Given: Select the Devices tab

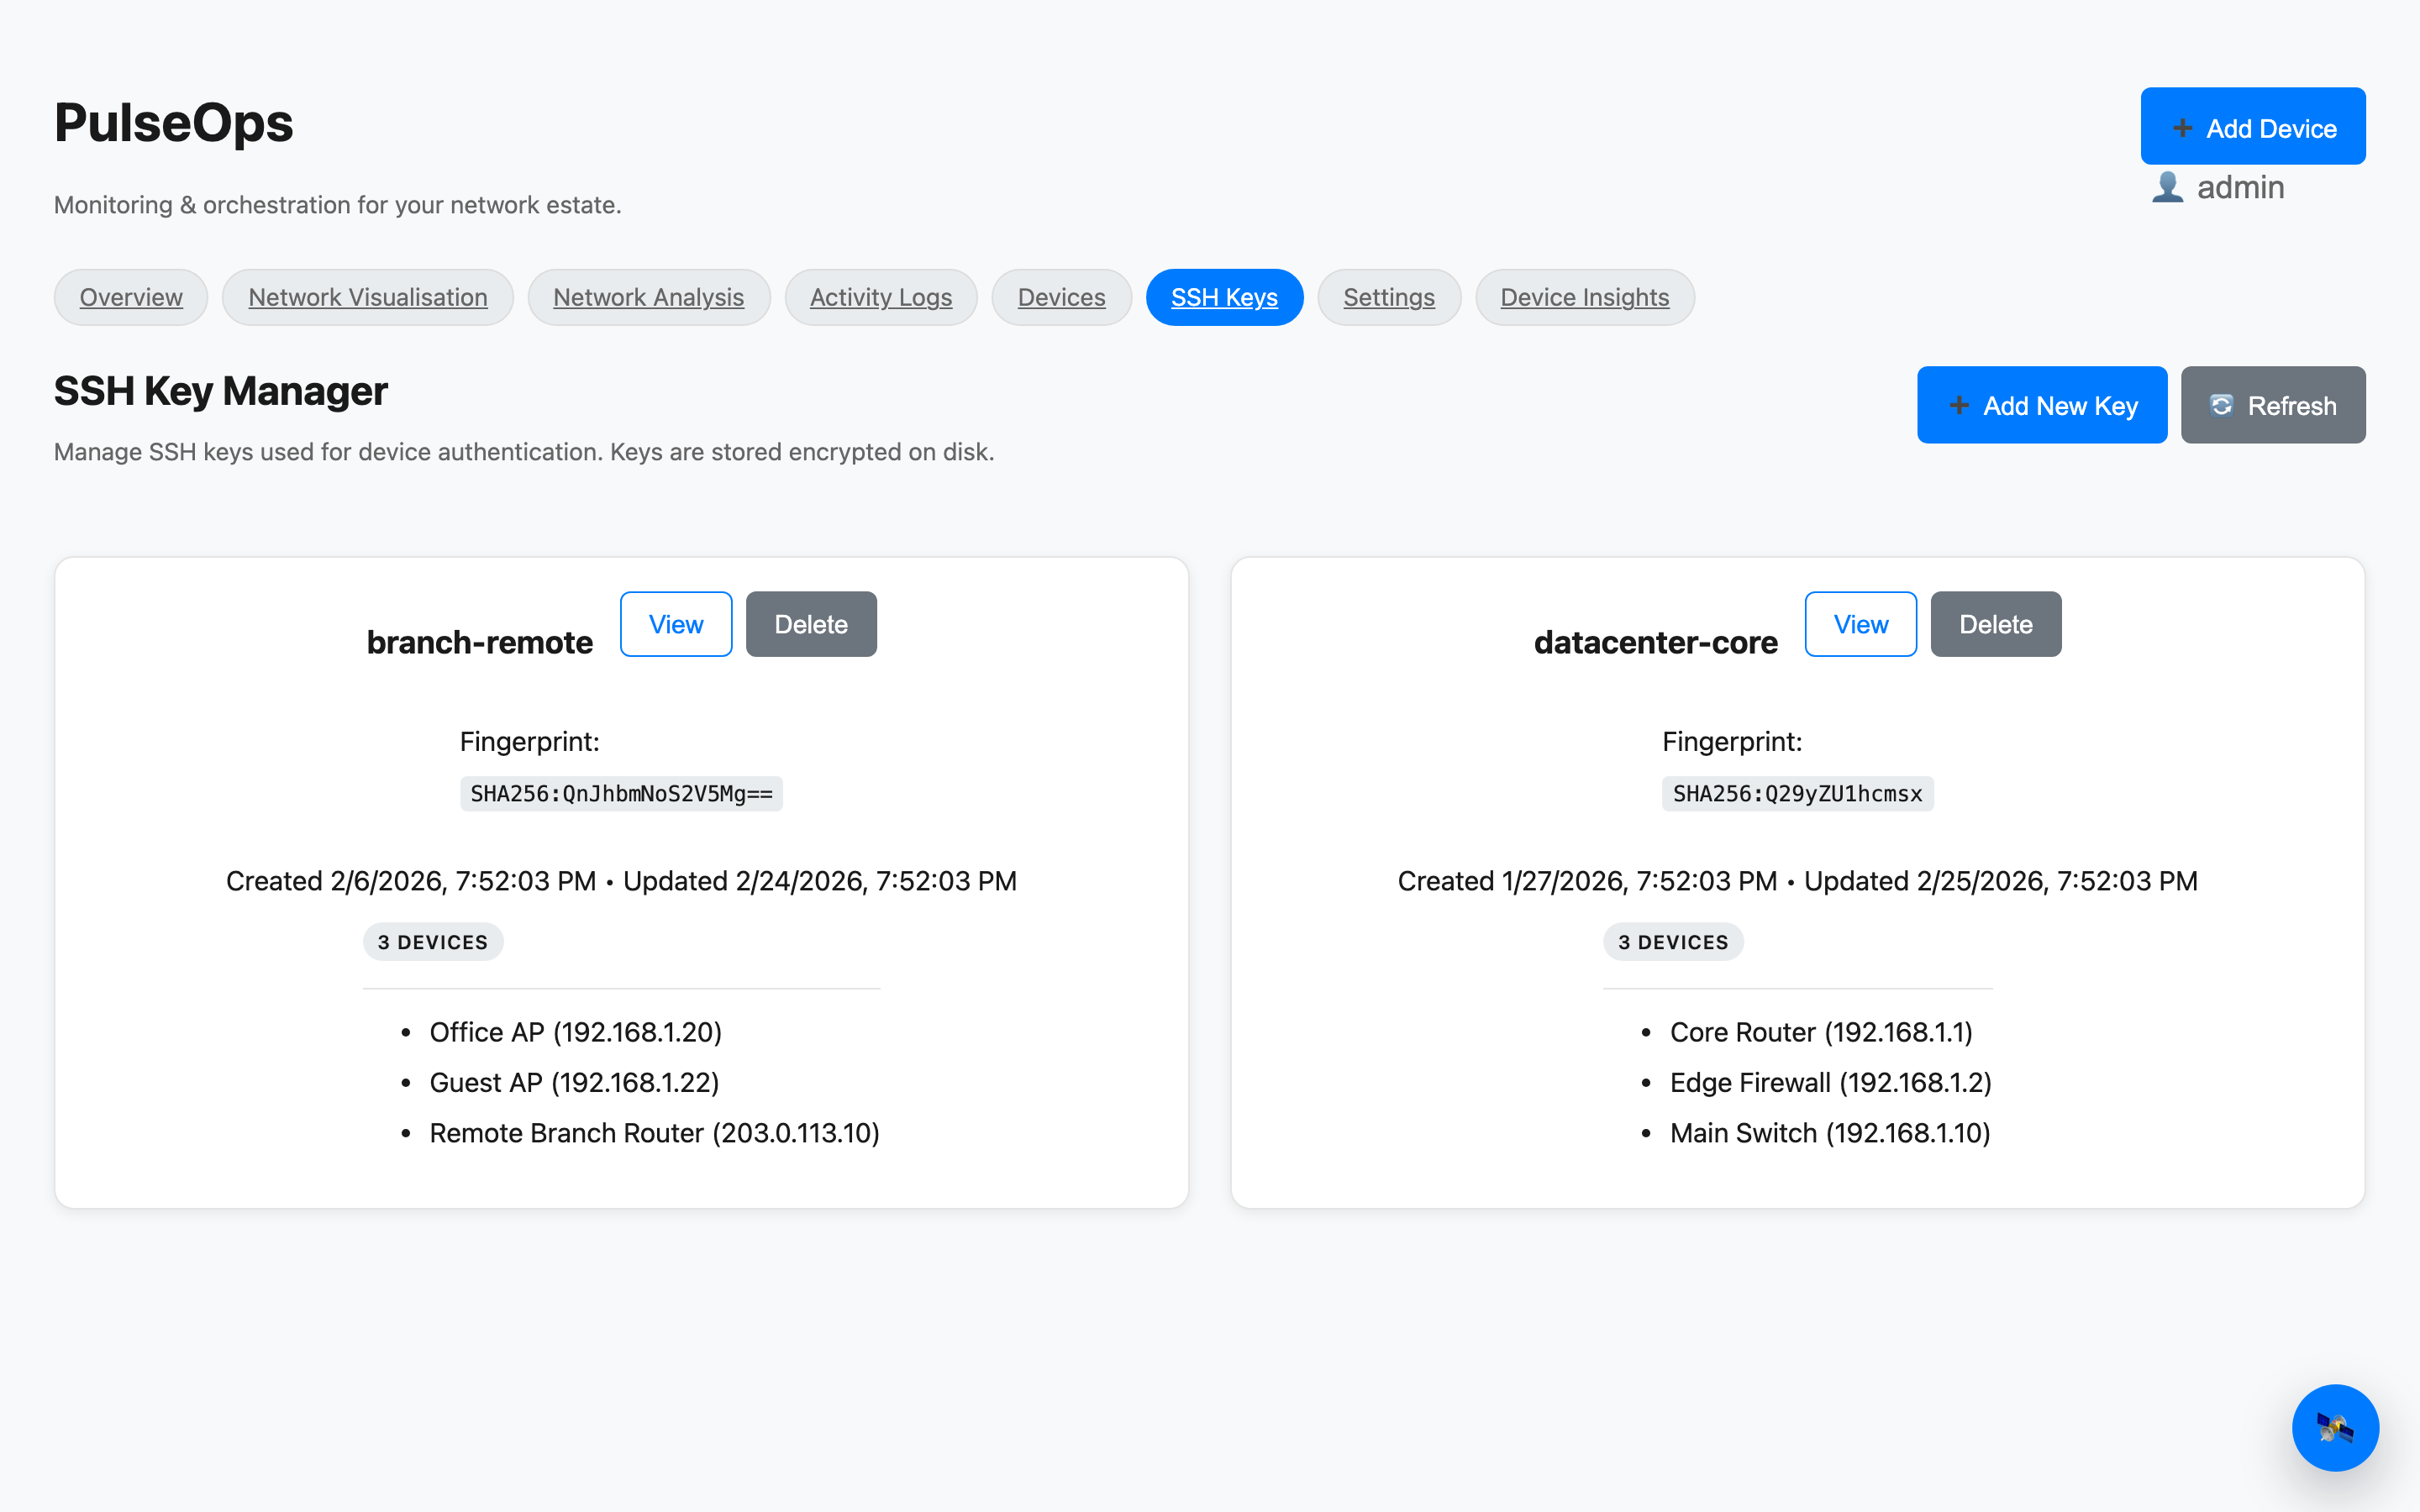Looking at the screenshot, I should [x=1061, y=297].
